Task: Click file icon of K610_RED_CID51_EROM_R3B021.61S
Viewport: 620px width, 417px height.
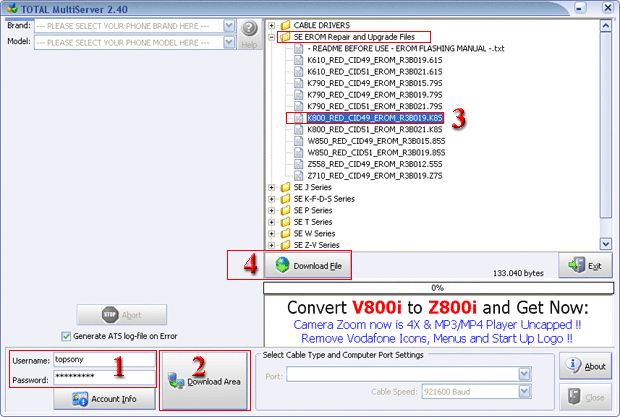Action: (x=299, y=72)
